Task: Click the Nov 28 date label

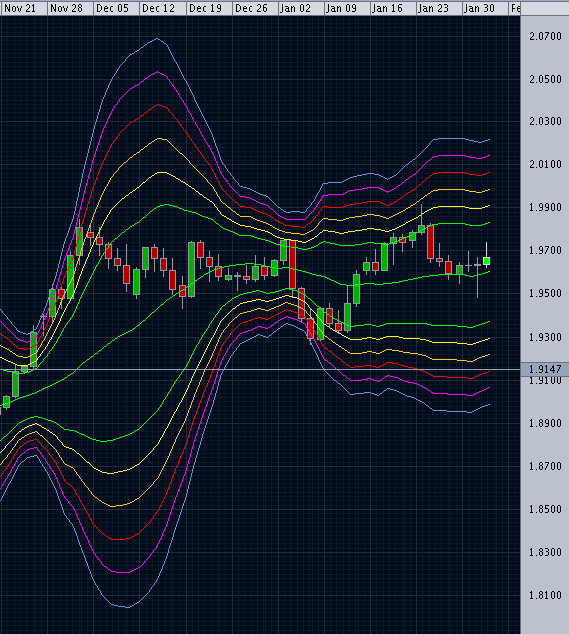Action: click(x=66, y=8)
